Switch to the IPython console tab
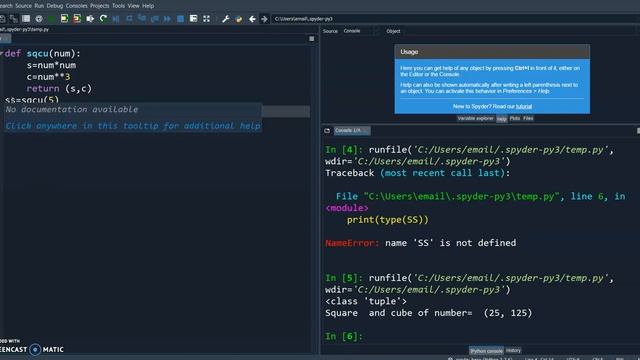The height and width of the screenshot is (360, 640). tap(486, 351)
